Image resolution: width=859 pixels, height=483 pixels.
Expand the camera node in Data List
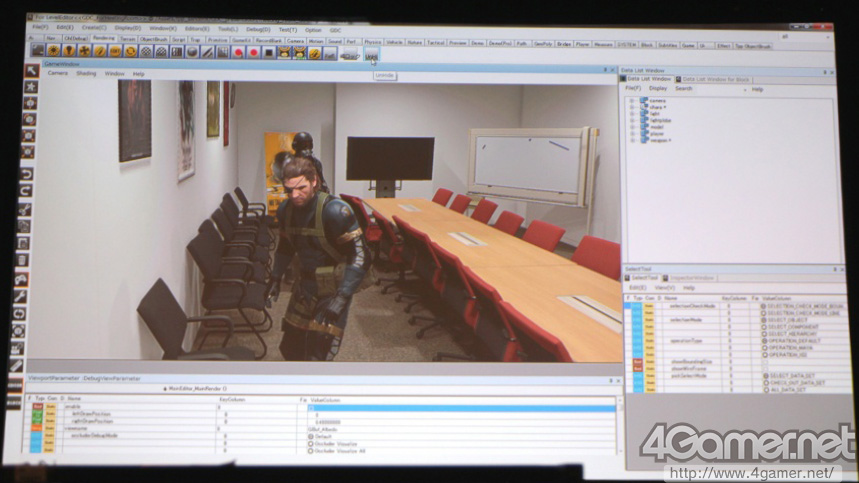632,101
